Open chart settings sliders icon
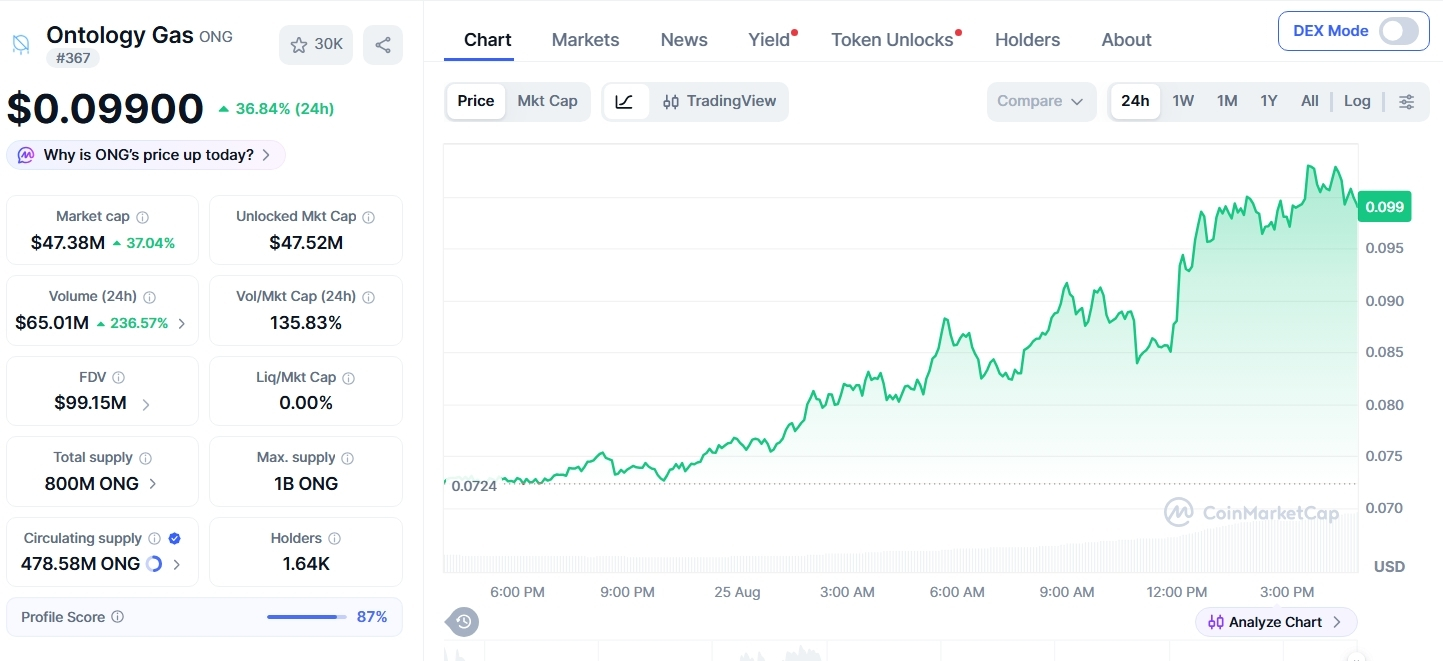Screen dimensions: 1443x661 [1406, 101]
